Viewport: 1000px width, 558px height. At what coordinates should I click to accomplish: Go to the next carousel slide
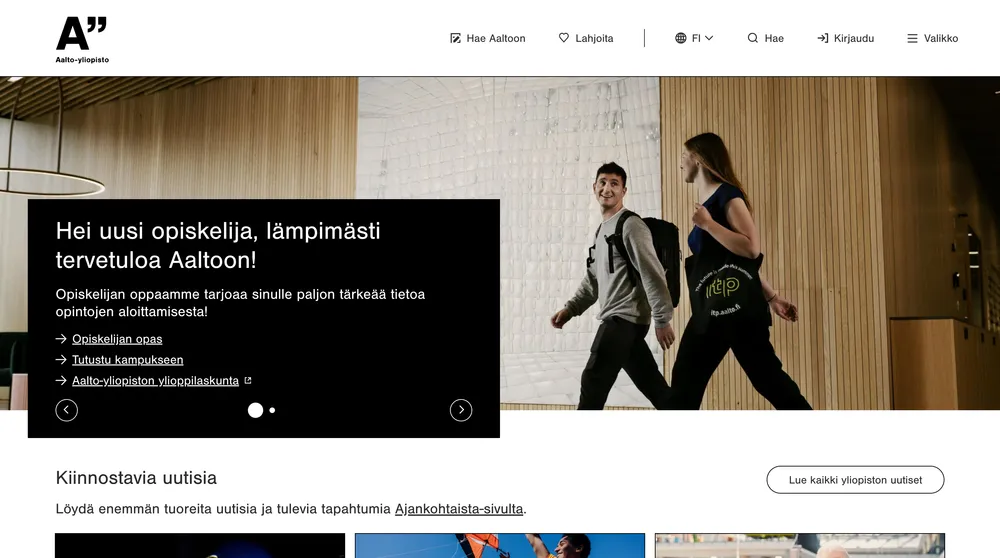[x=461, y=410]
